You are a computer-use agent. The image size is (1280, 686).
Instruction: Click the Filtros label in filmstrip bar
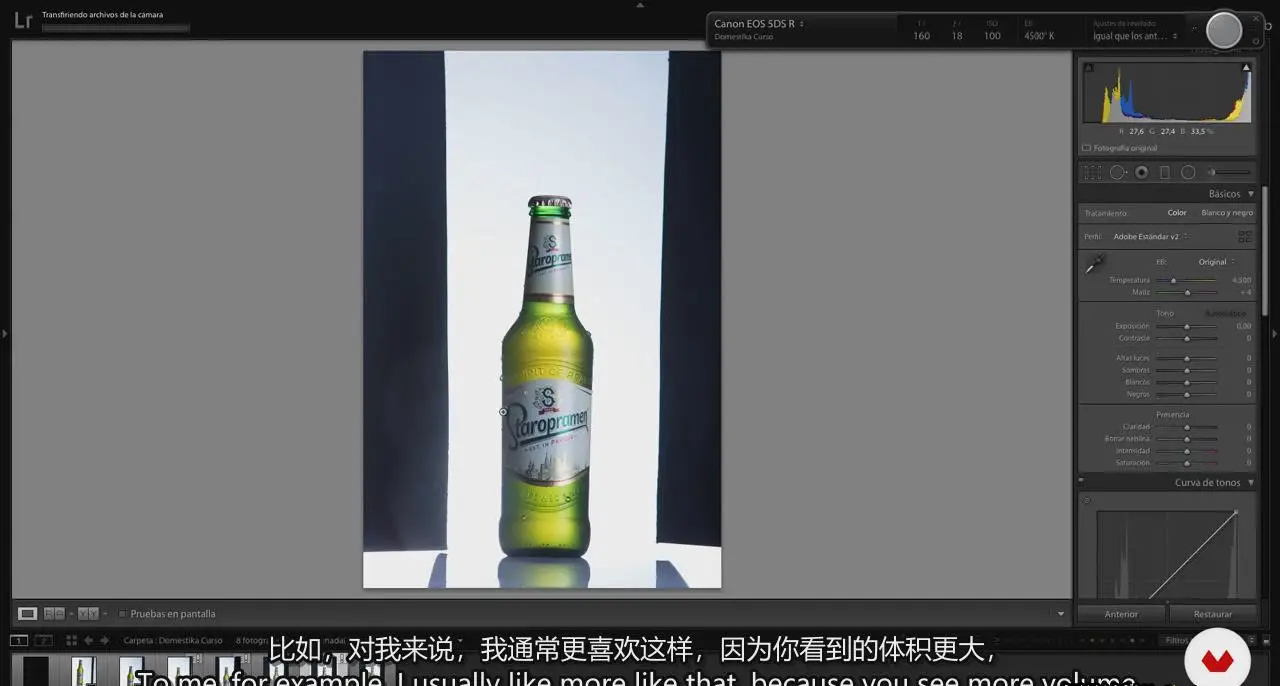pyautogui.click(x=1176, y=640)
